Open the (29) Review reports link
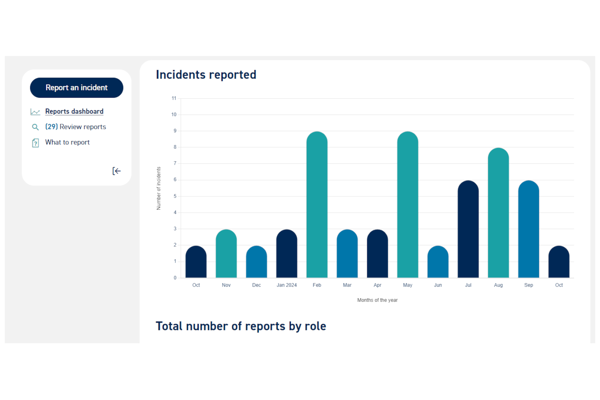This screenshot has width=600, height=400. [x=75, y=127]
